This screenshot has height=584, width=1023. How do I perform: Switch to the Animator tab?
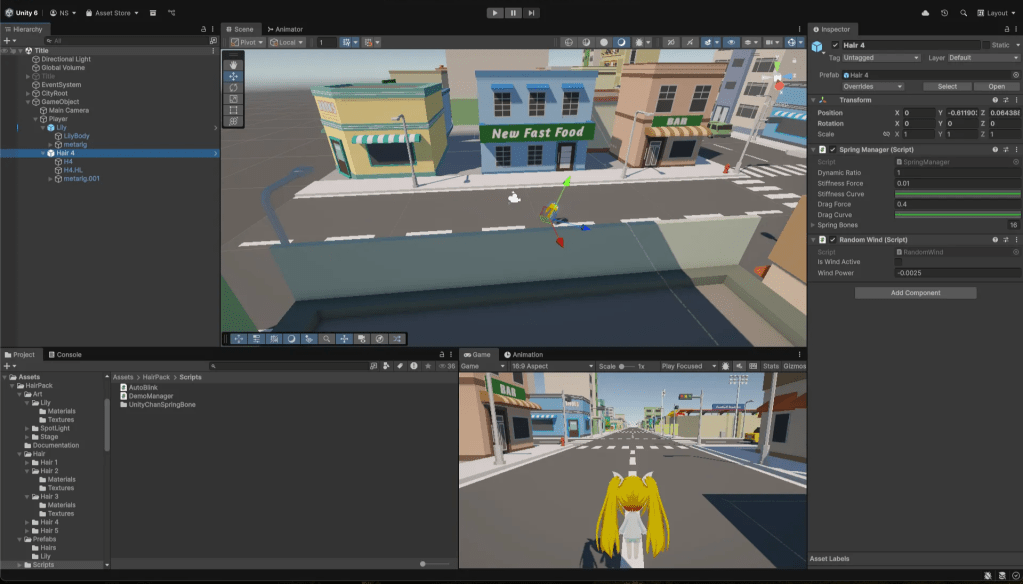[285, 29]
